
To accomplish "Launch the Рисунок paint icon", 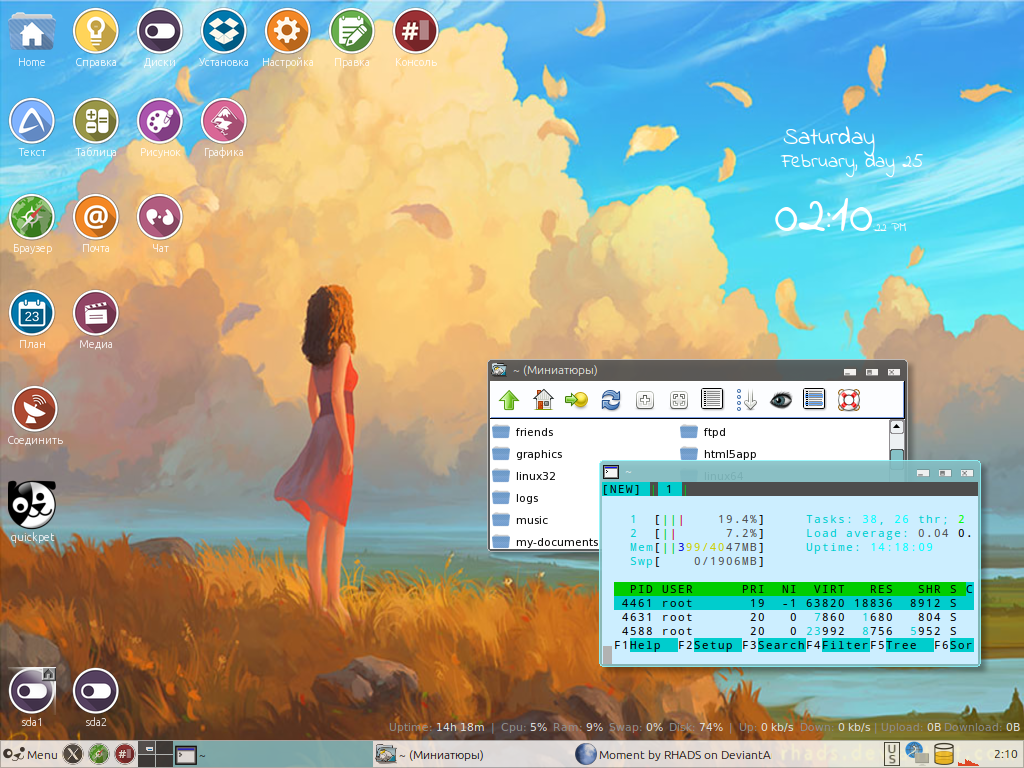I will 159,122.
